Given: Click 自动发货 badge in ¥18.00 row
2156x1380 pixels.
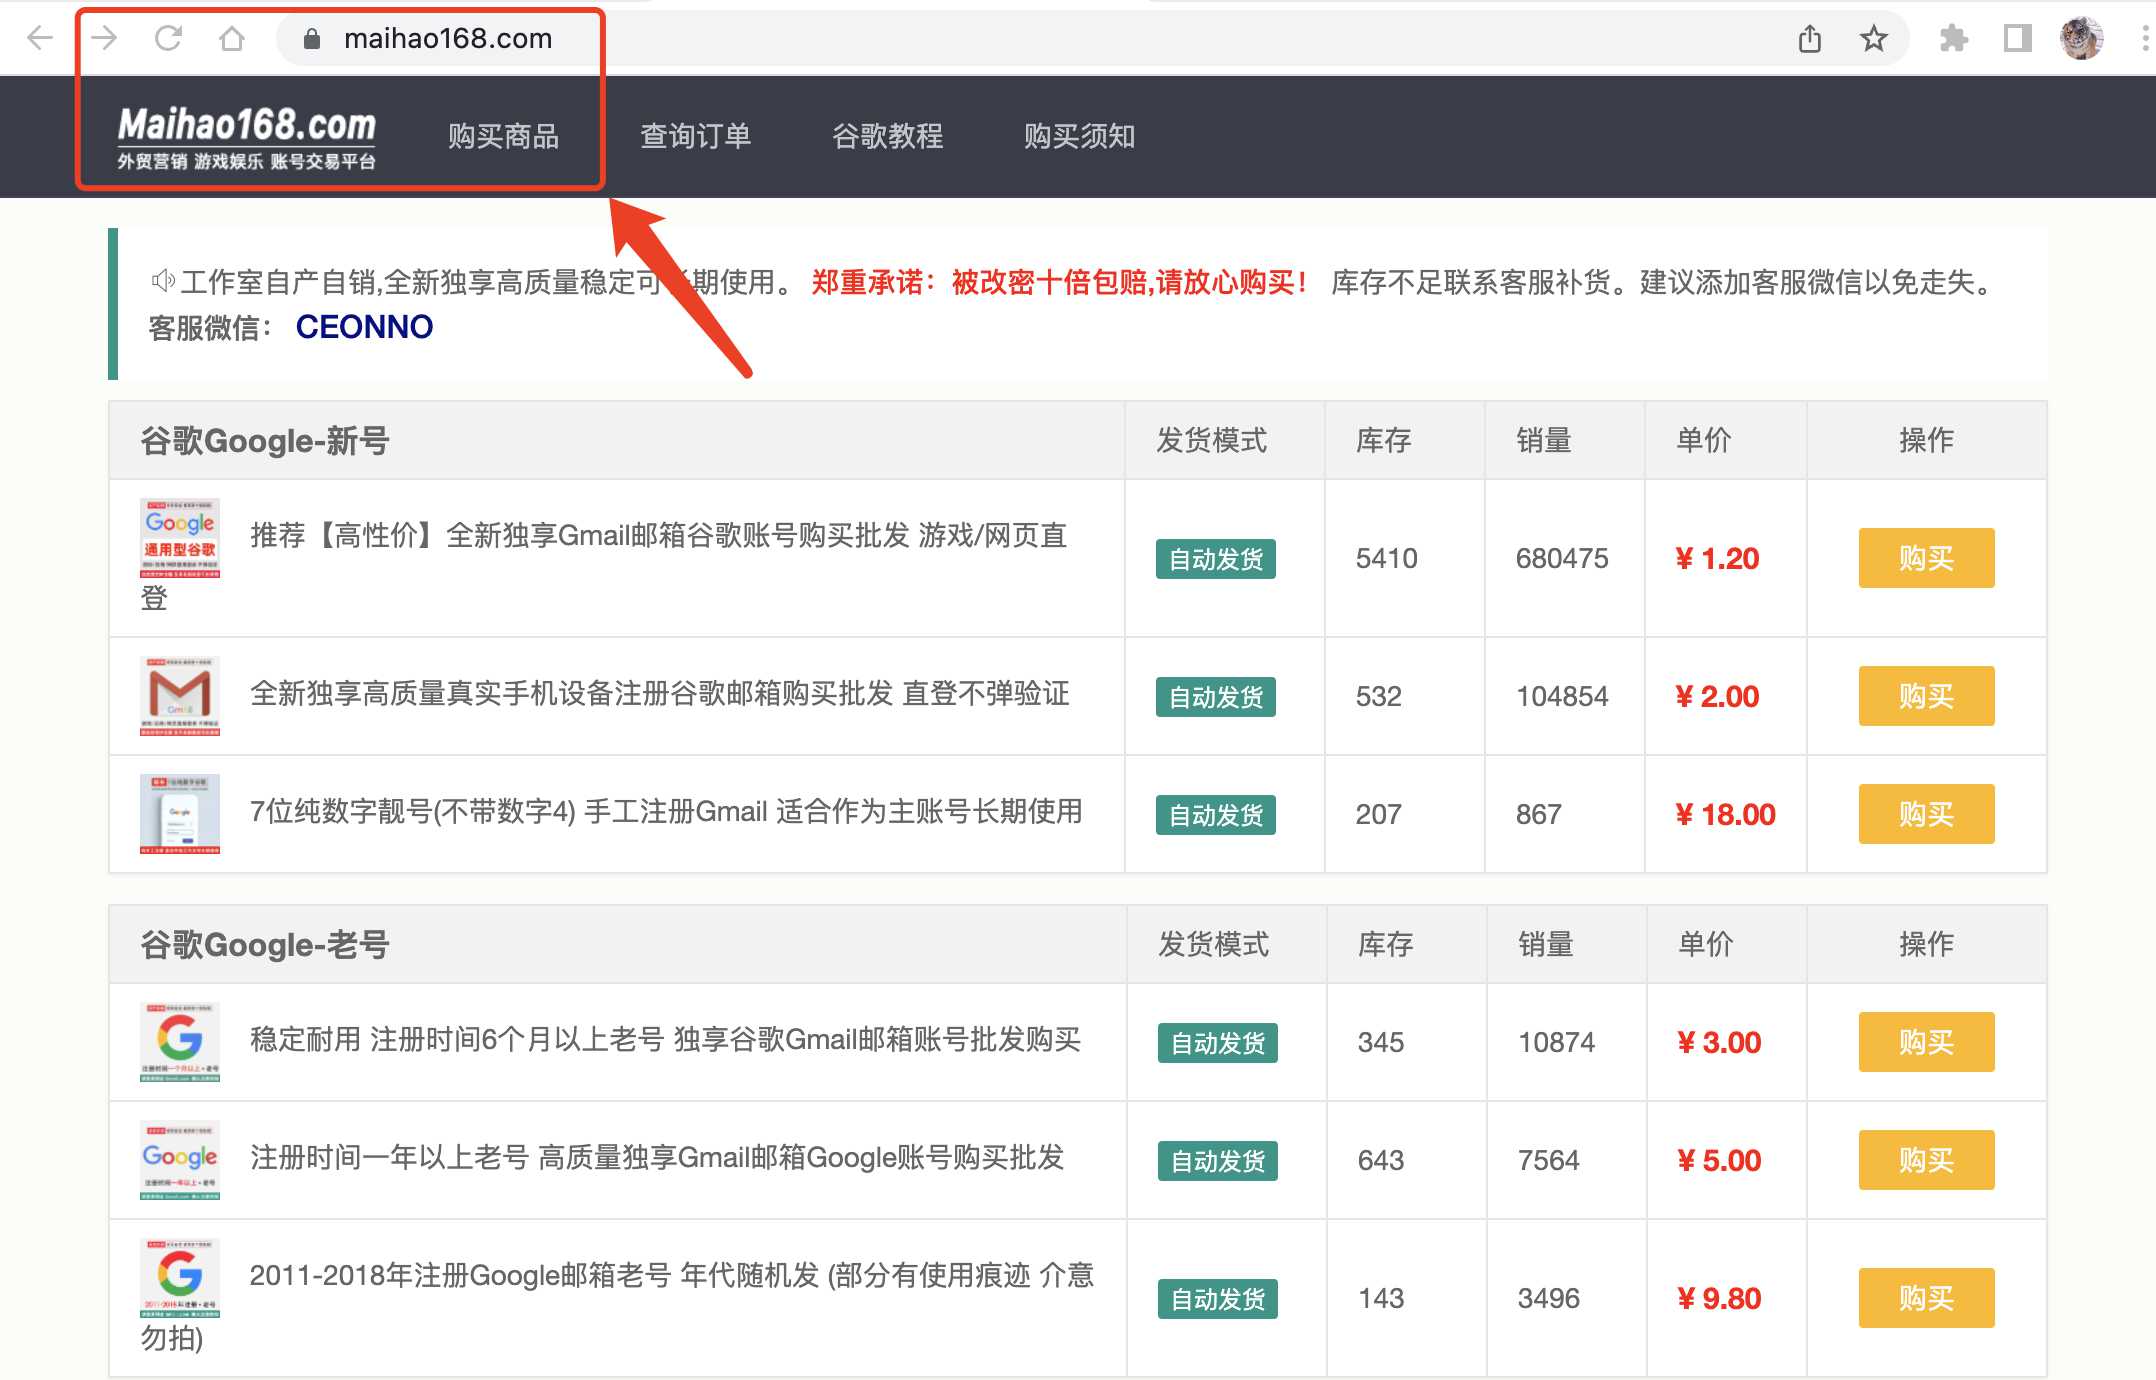Looking at the screenshot, I should [1216, 815].
